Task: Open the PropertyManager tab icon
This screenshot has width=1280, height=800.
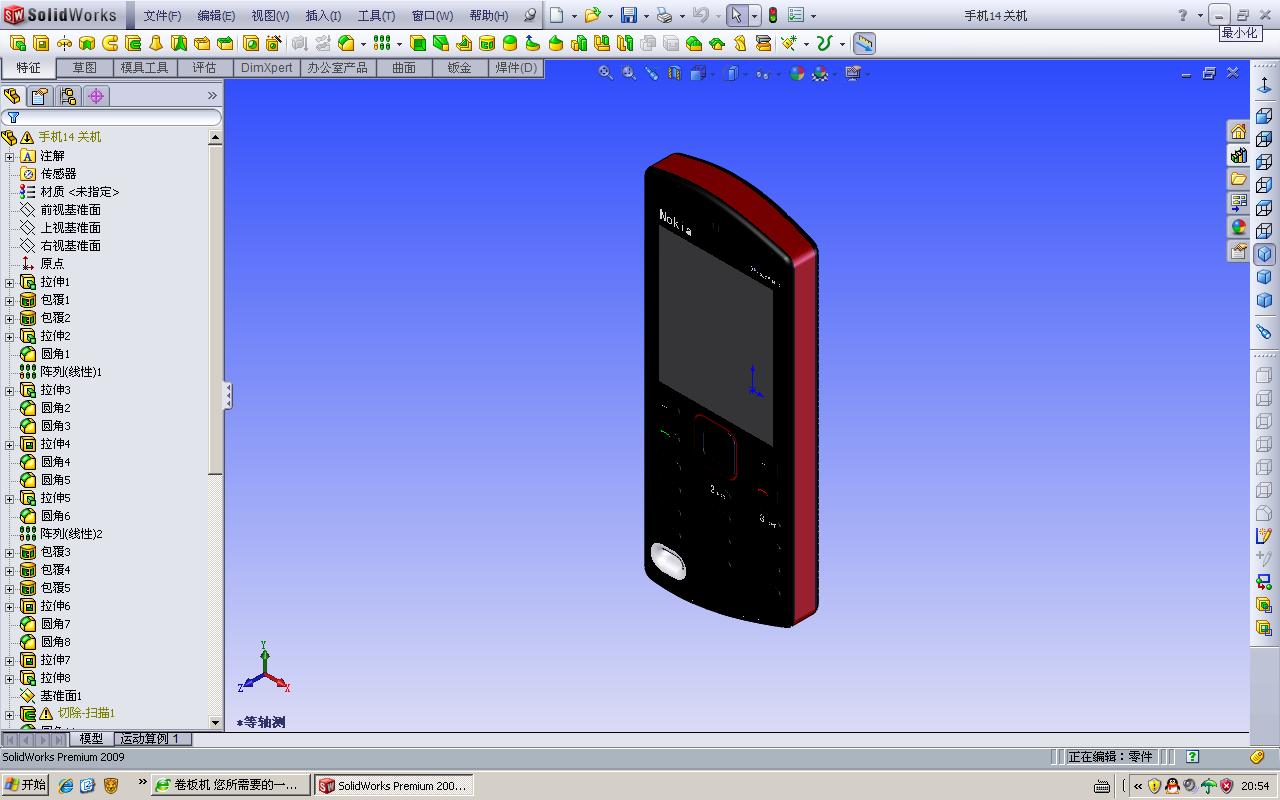Action: 40,96
